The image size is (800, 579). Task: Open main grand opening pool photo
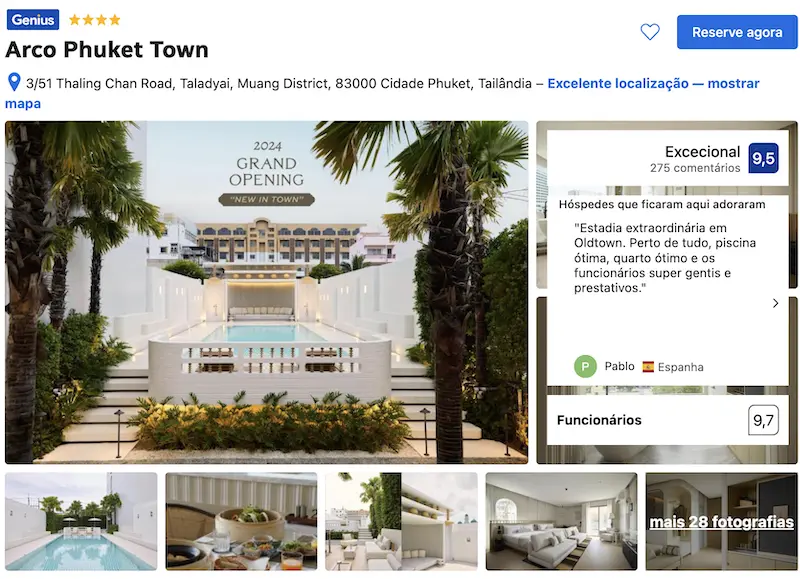(266, 292)
